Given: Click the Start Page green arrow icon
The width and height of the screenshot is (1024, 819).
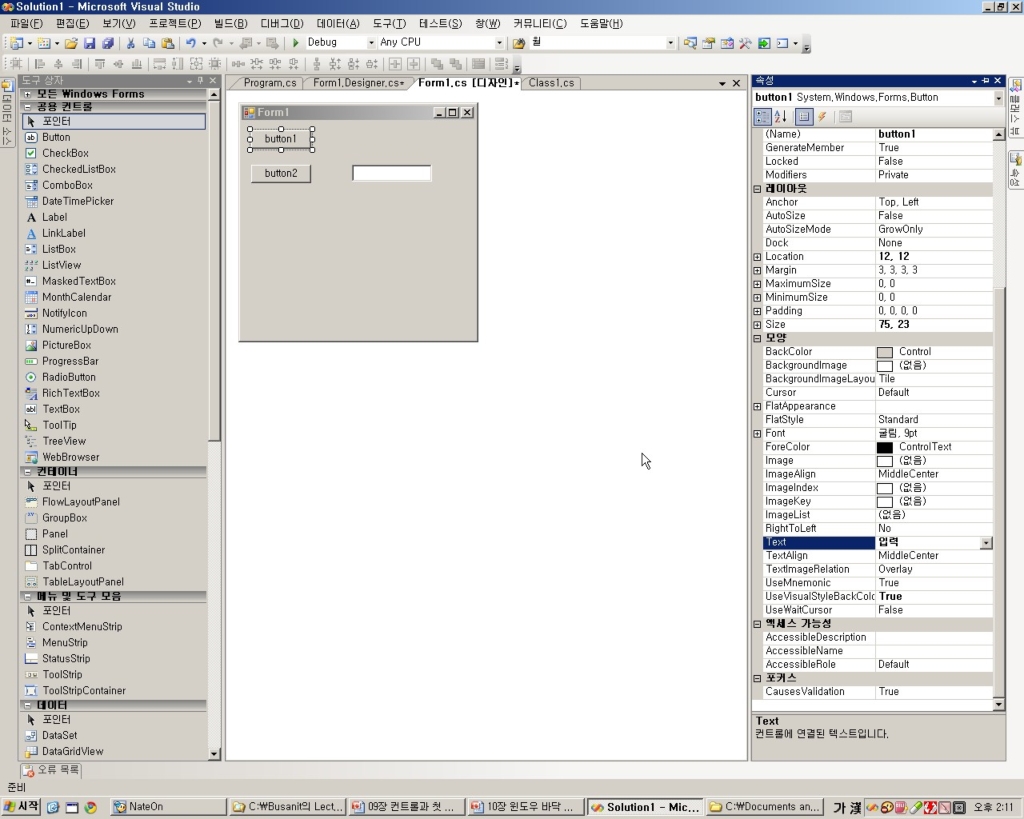Looking at the screenshot, I should [x=763, y=43].
